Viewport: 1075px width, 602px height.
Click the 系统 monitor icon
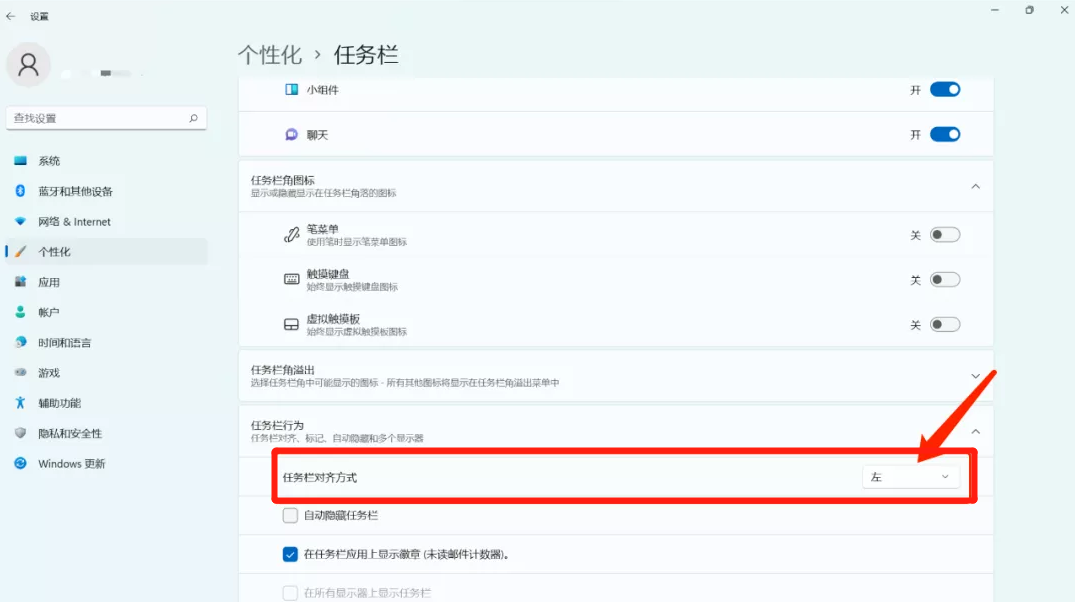21,160
